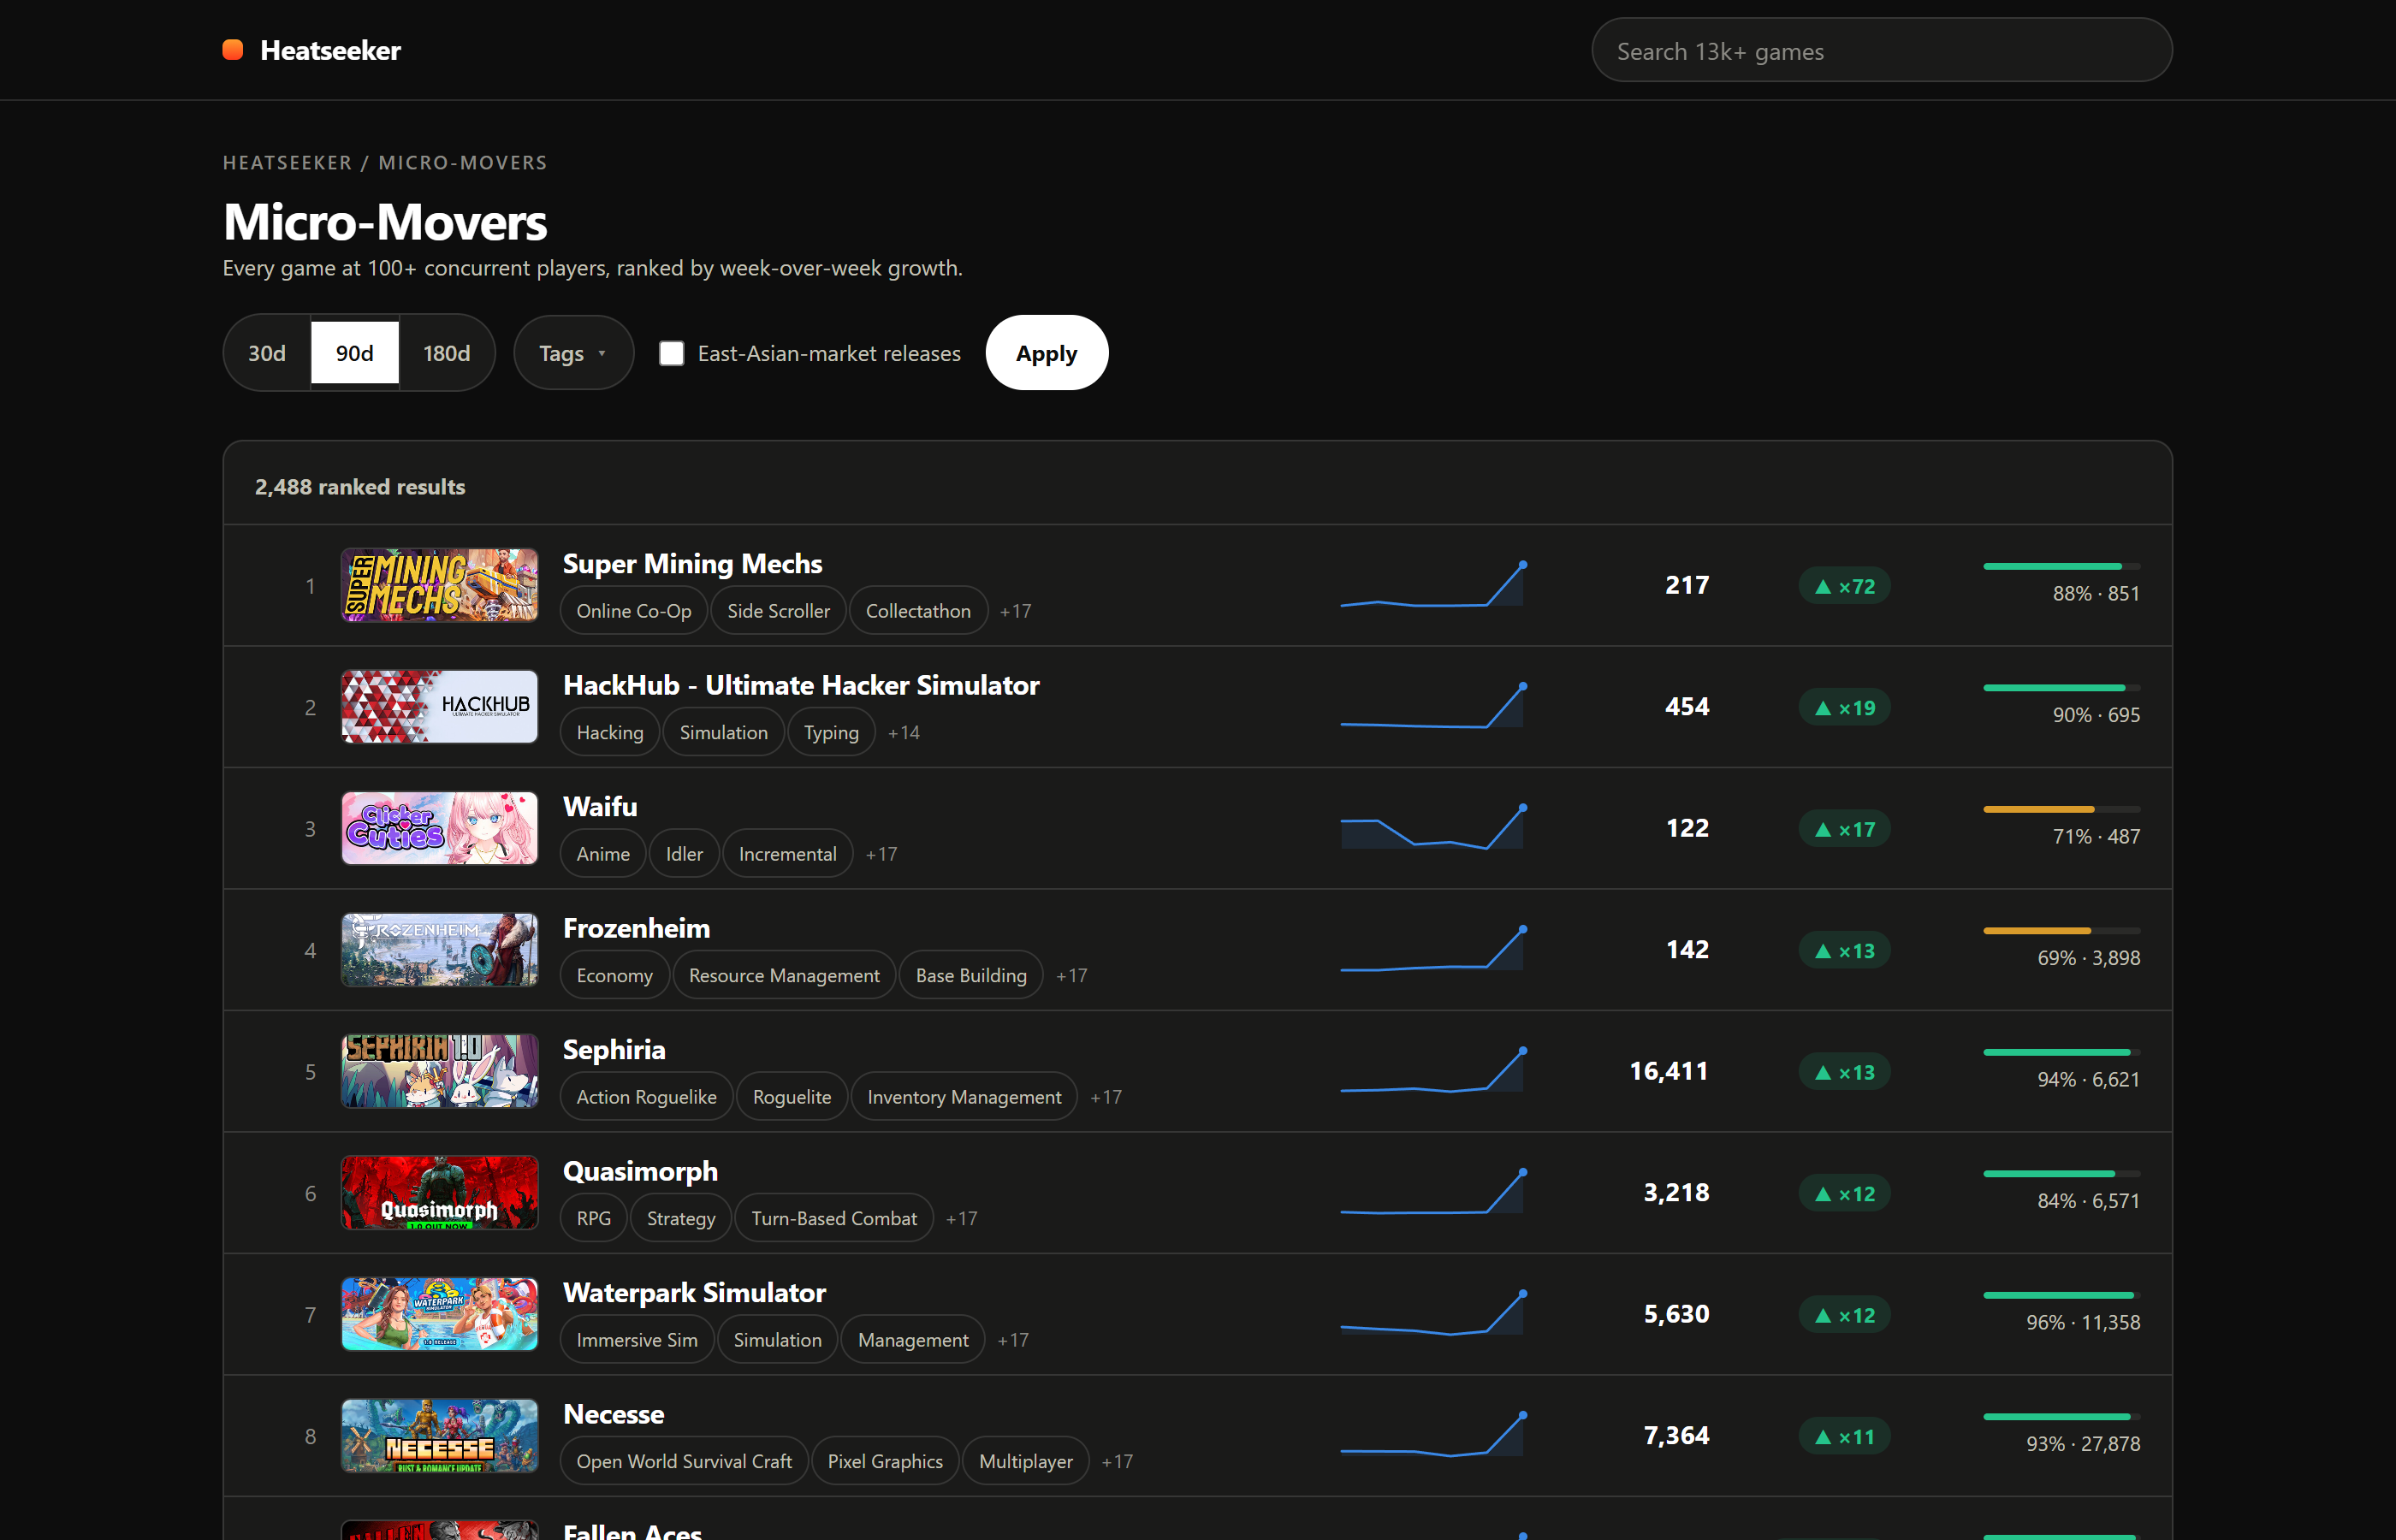Screen dimensions: 2396x1540
Task: Click the Management tag
Action: pyautogui.click(x=913, y=1340)
